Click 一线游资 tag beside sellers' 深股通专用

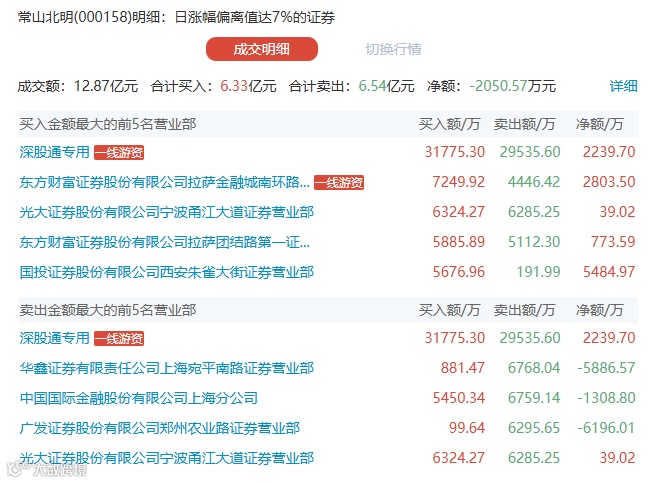click(119, 338)
